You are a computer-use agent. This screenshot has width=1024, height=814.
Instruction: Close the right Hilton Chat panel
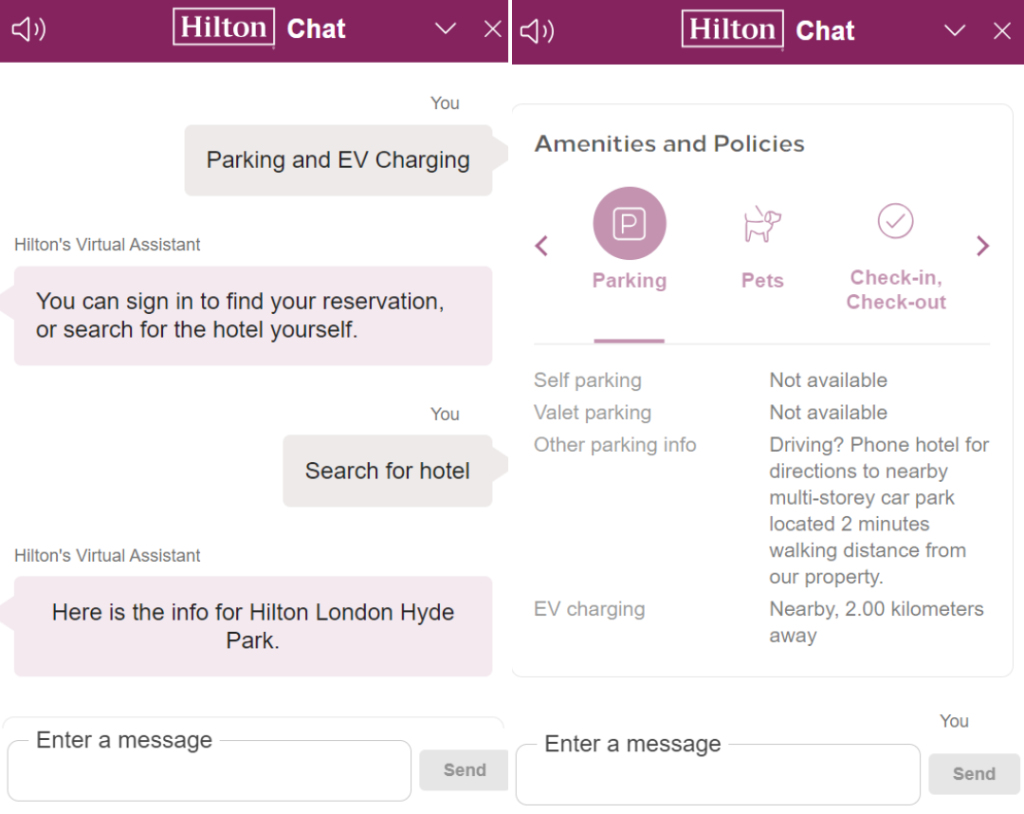(x=1002, y=31)
